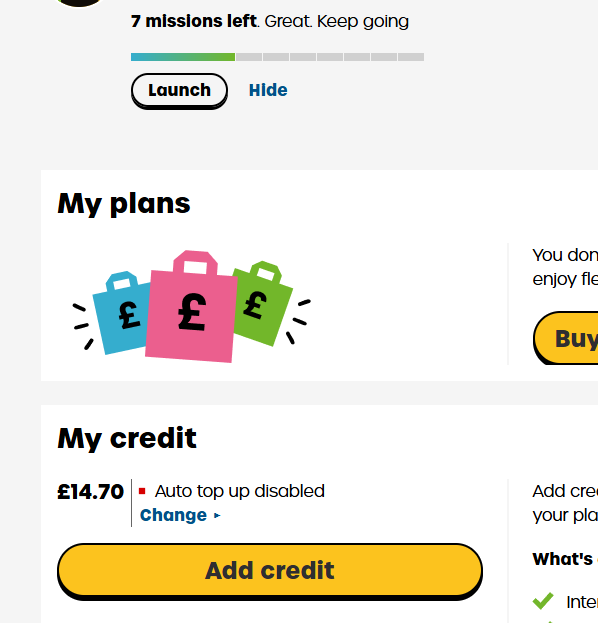Click the 7 missions left text
The image size is (598, 623).
point(194,21)
